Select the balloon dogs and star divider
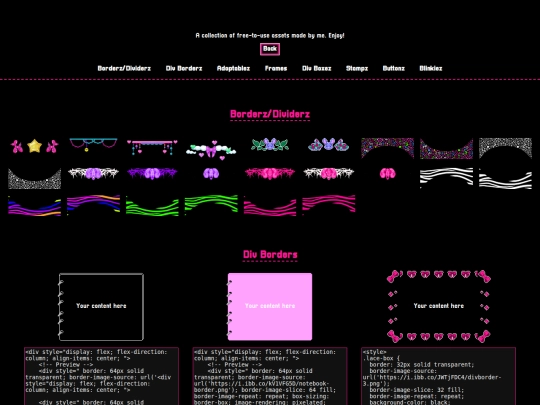The width and height of the screenshot is (540, 405). coord(34,146)
